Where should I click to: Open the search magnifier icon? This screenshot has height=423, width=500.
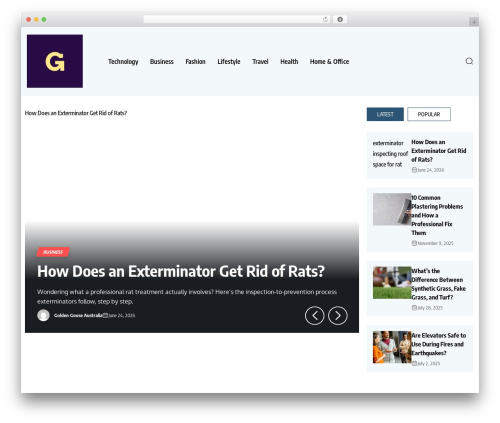point(469,61)
